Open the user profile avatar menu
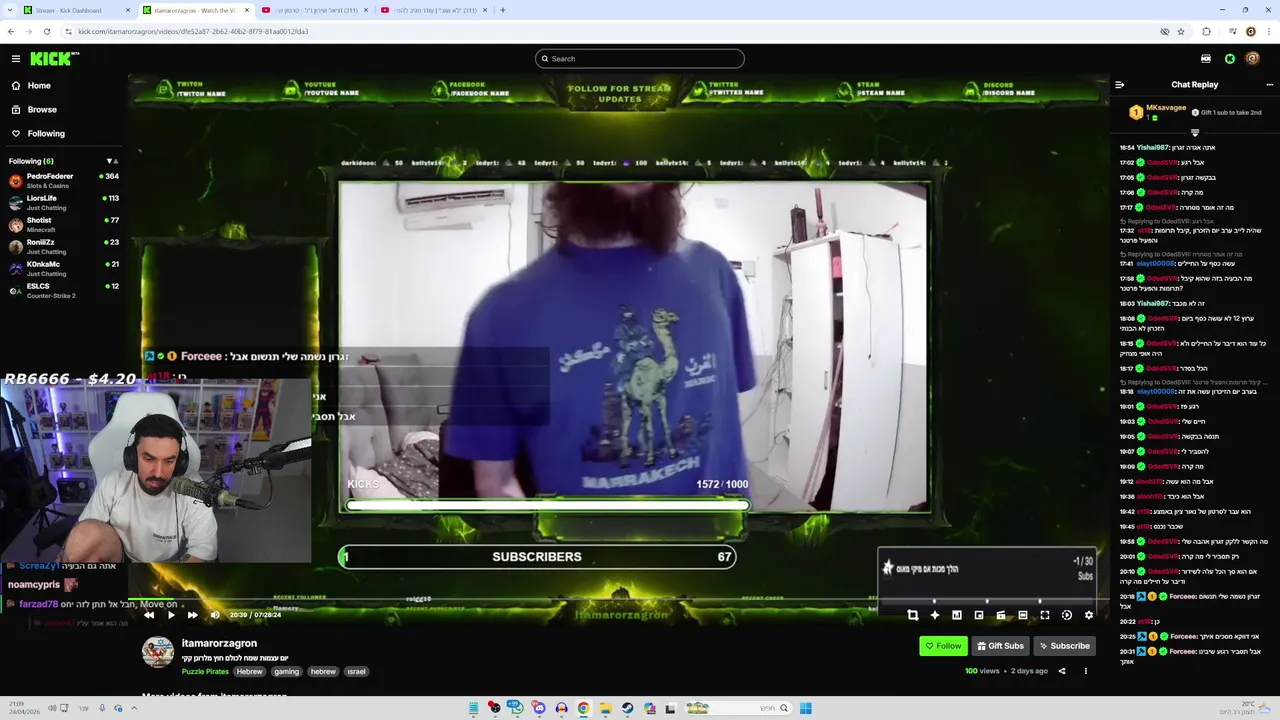The image size is (1280, 720). 1252,59
